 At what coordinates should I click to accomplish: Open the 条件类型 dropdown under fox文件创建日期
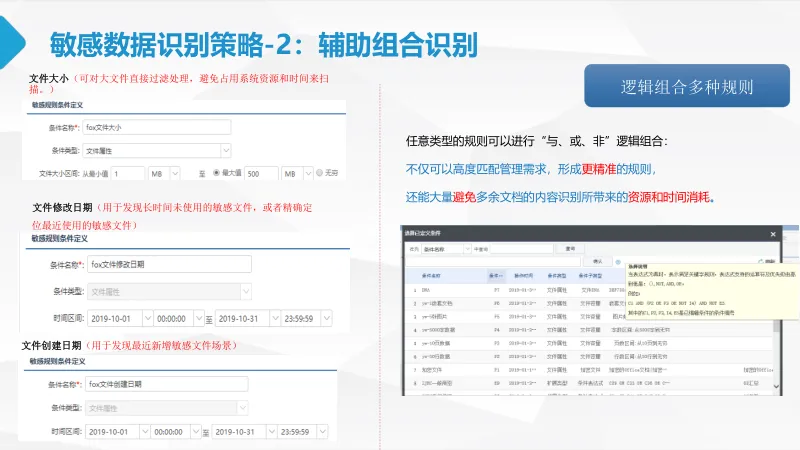coord(243,408)
